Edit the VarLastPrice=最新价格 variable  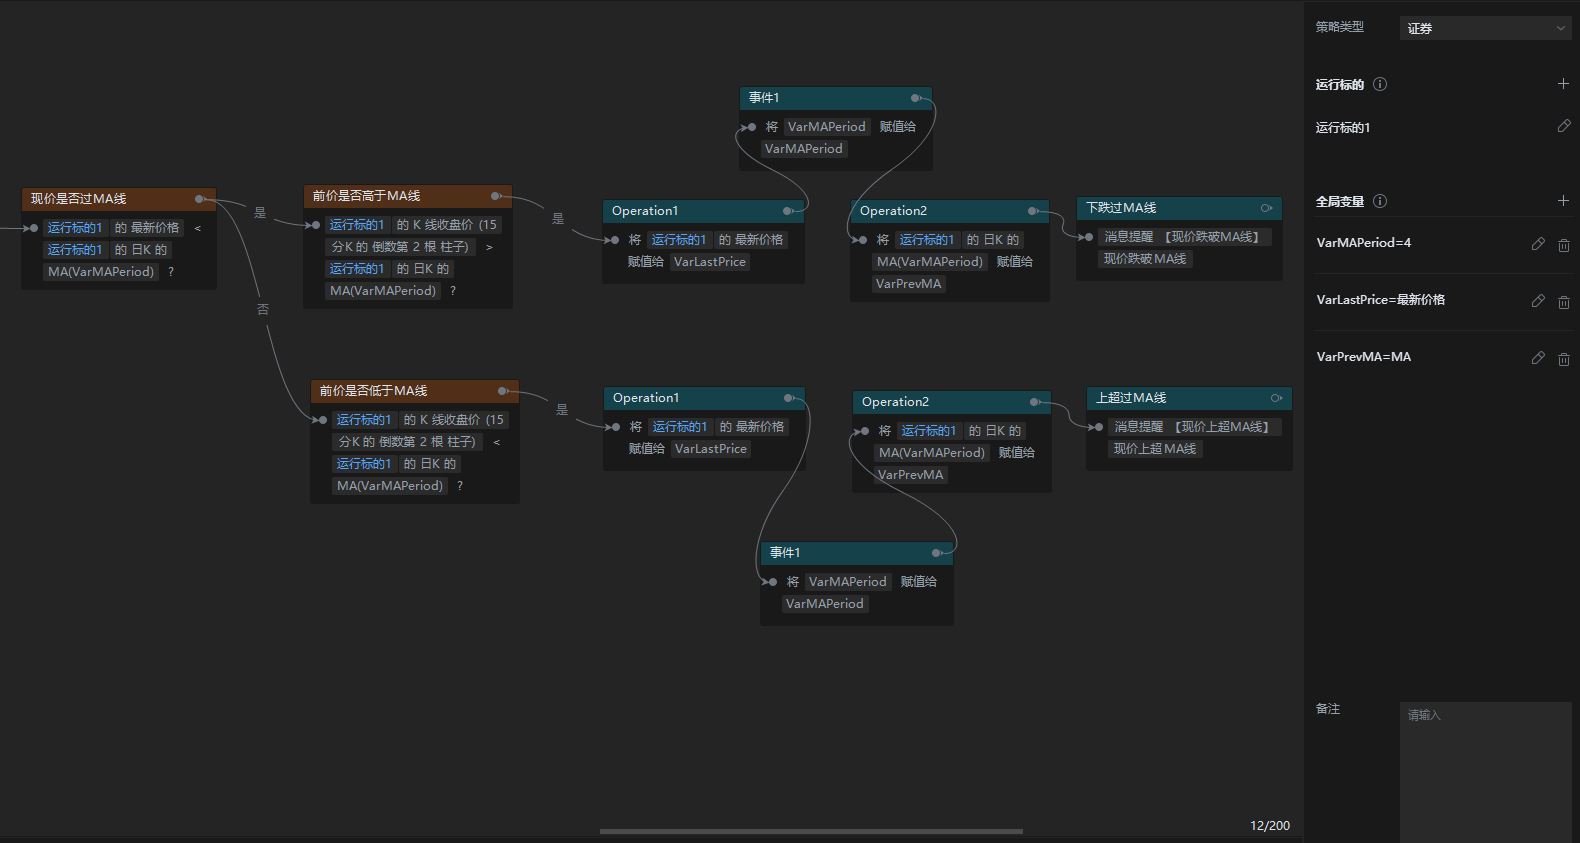(1538, 301)
